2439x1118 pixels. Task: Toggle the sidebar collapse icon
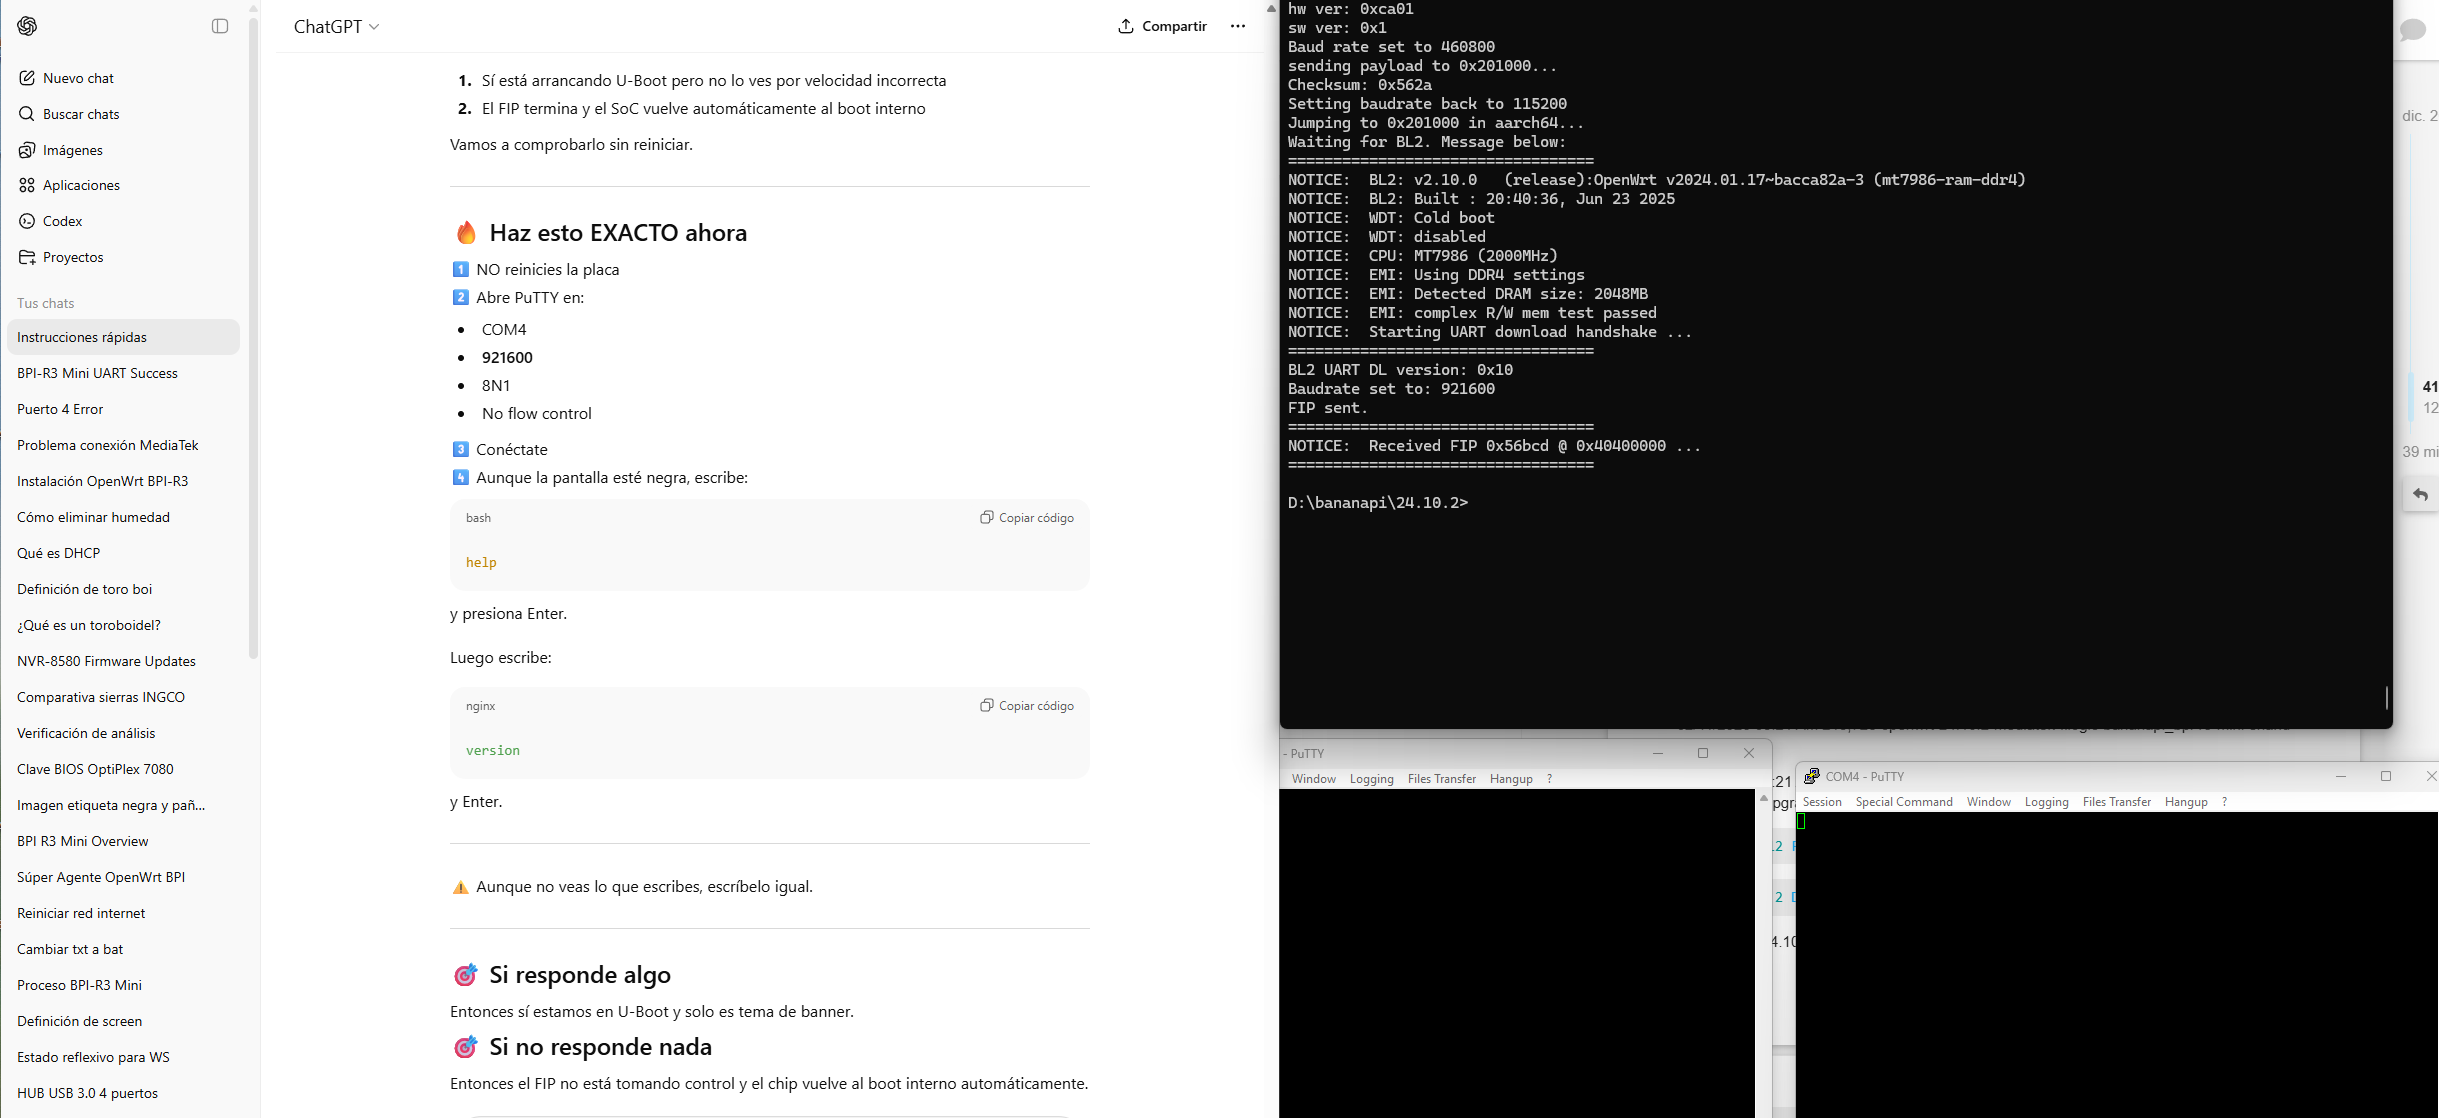[220, 26]
